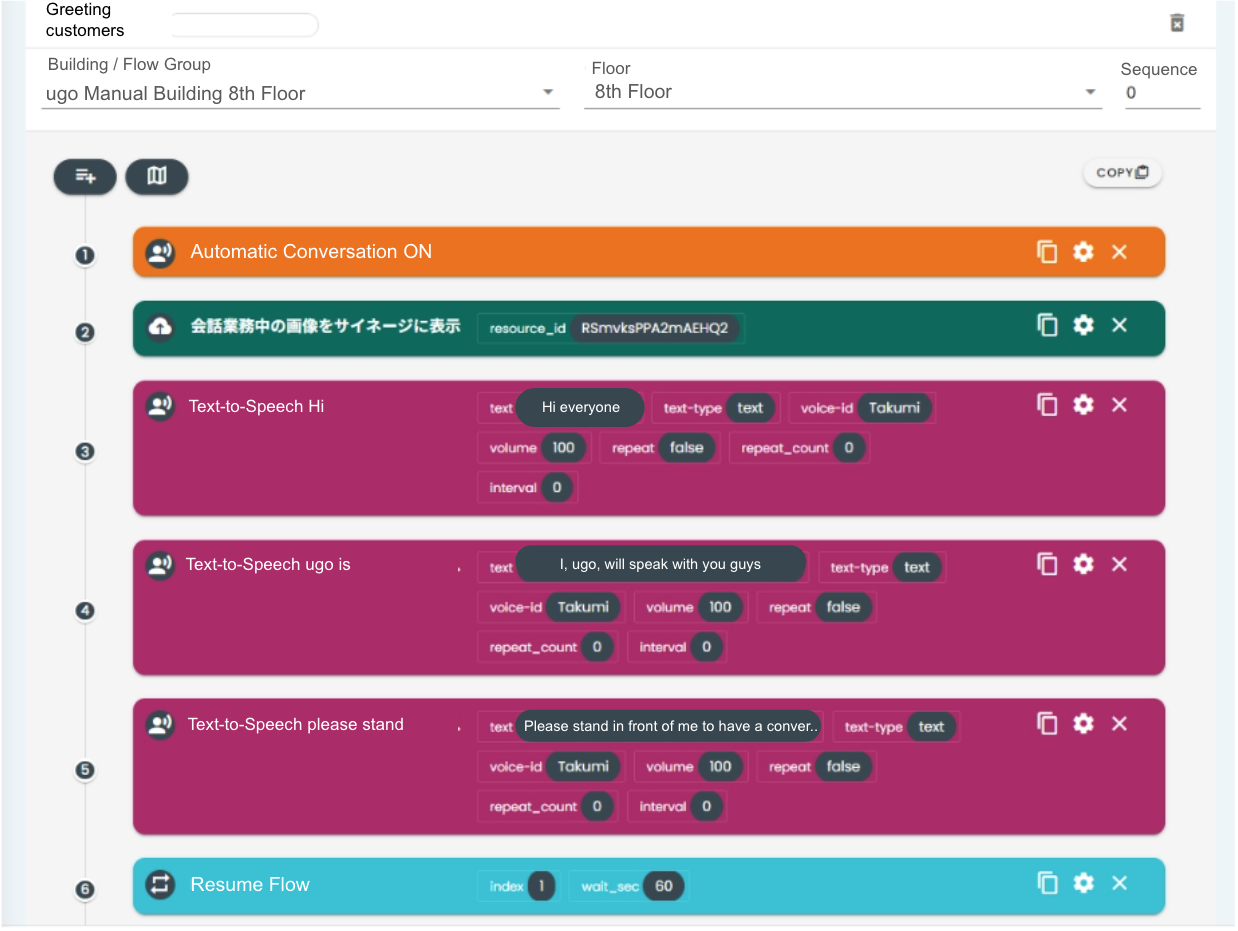
Task: Open the map view icon button
Action: click(x=157, y=177)
